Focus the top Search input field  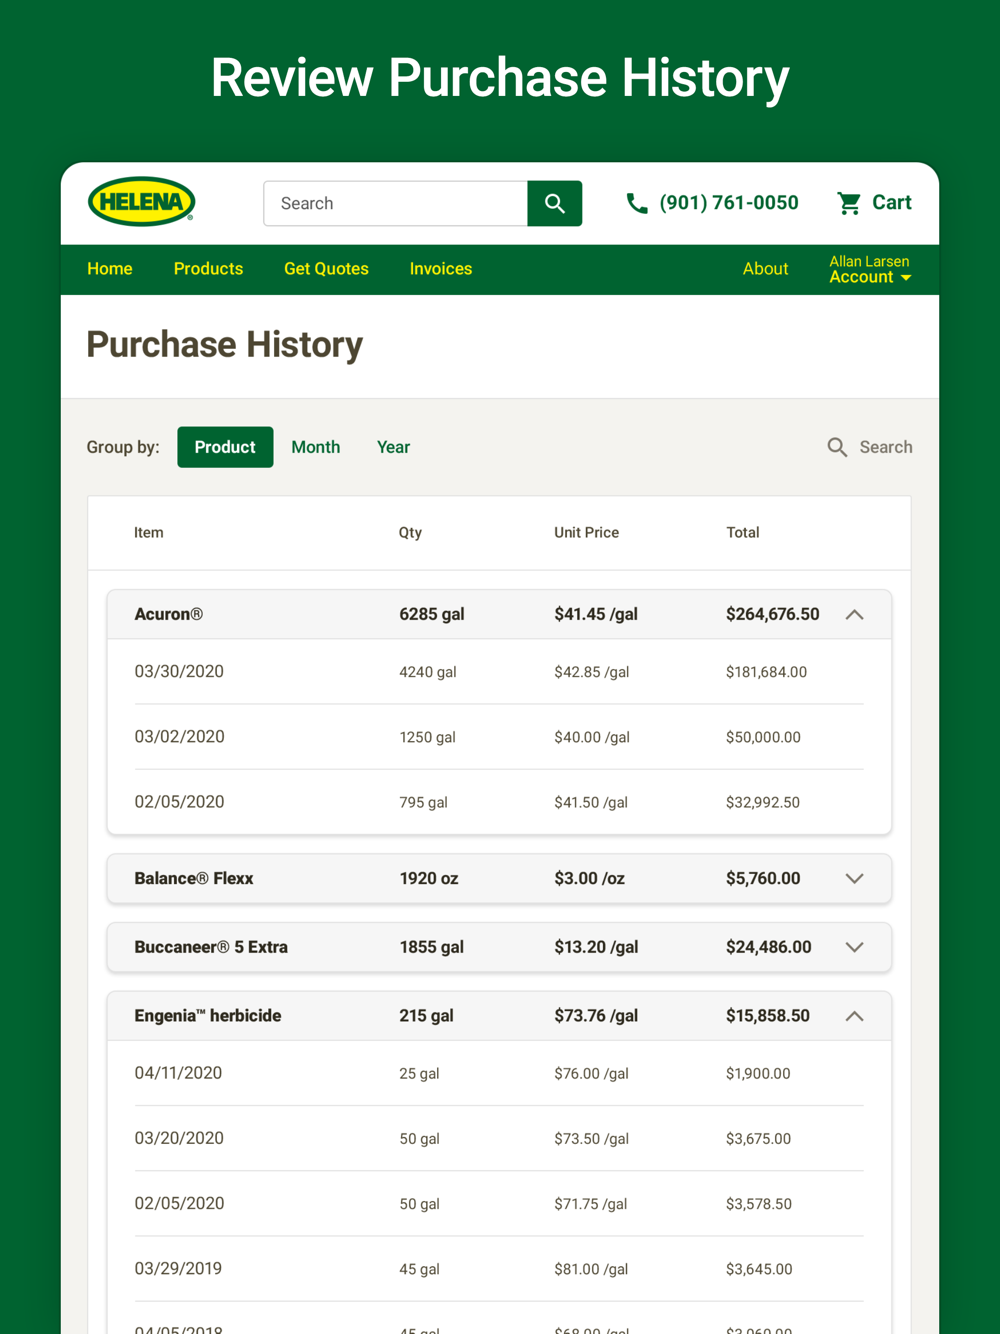[396, 203]
